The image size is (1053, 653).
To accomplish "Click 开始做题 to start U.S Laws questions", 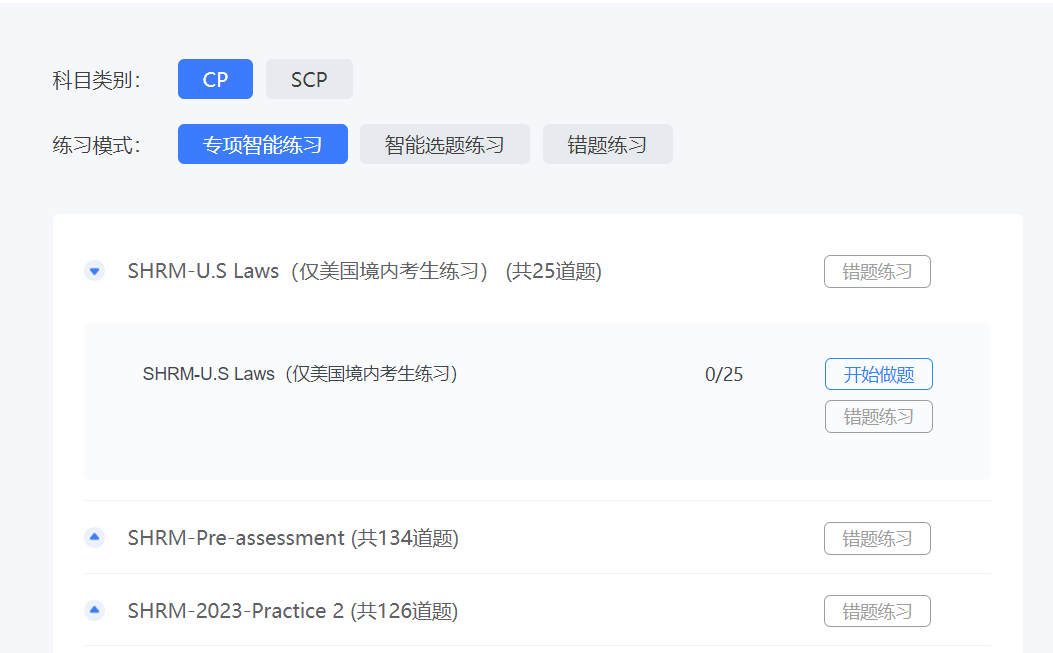I will (x=878, y=374).
